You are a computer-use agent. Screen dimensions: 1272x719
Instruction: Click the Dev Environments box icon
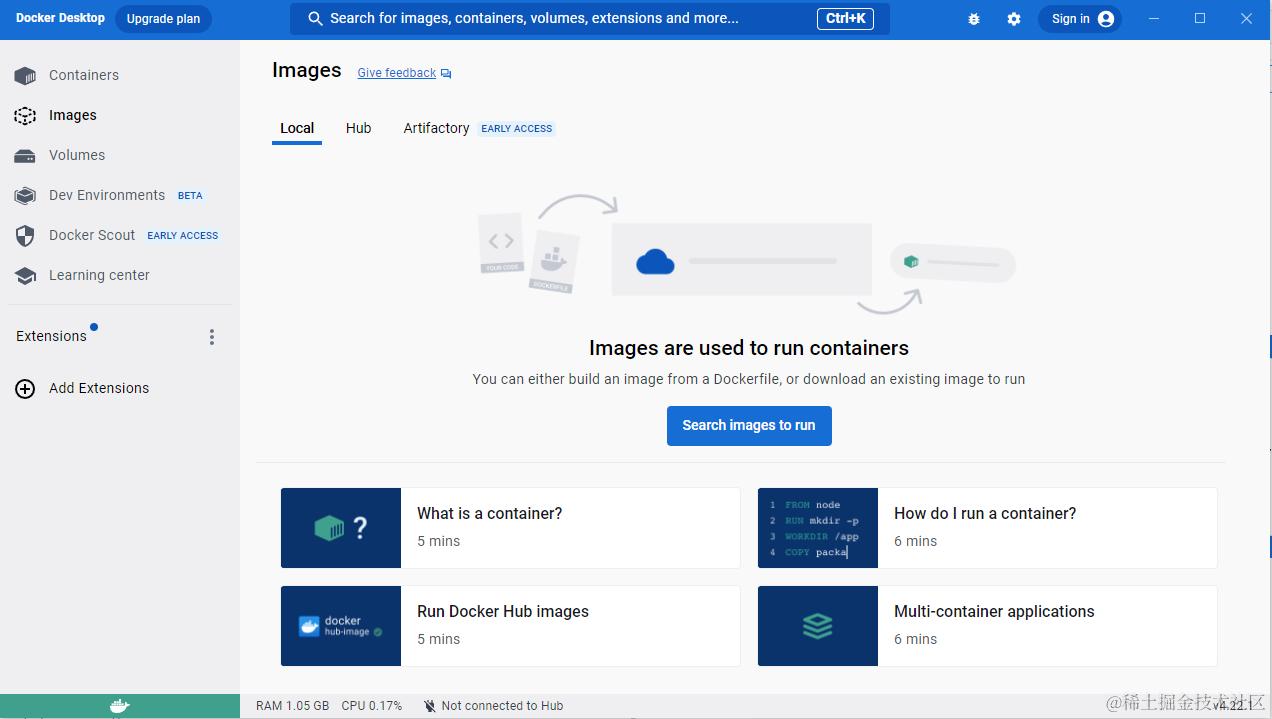(25, 196)
